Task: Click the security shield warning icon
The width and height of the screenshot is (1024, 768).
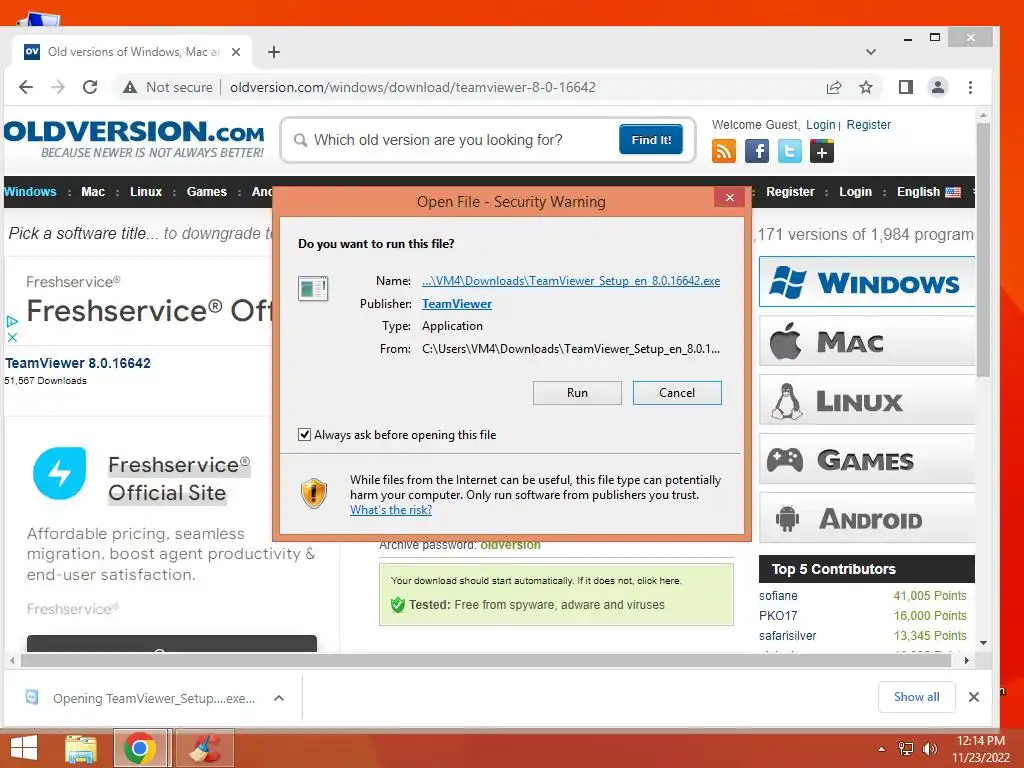Action: [x=314, y=493]
